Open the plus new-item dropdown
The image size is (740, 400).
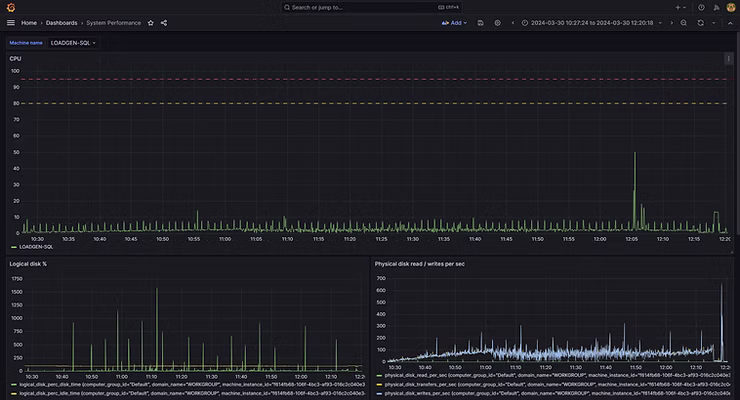point(680,7)
